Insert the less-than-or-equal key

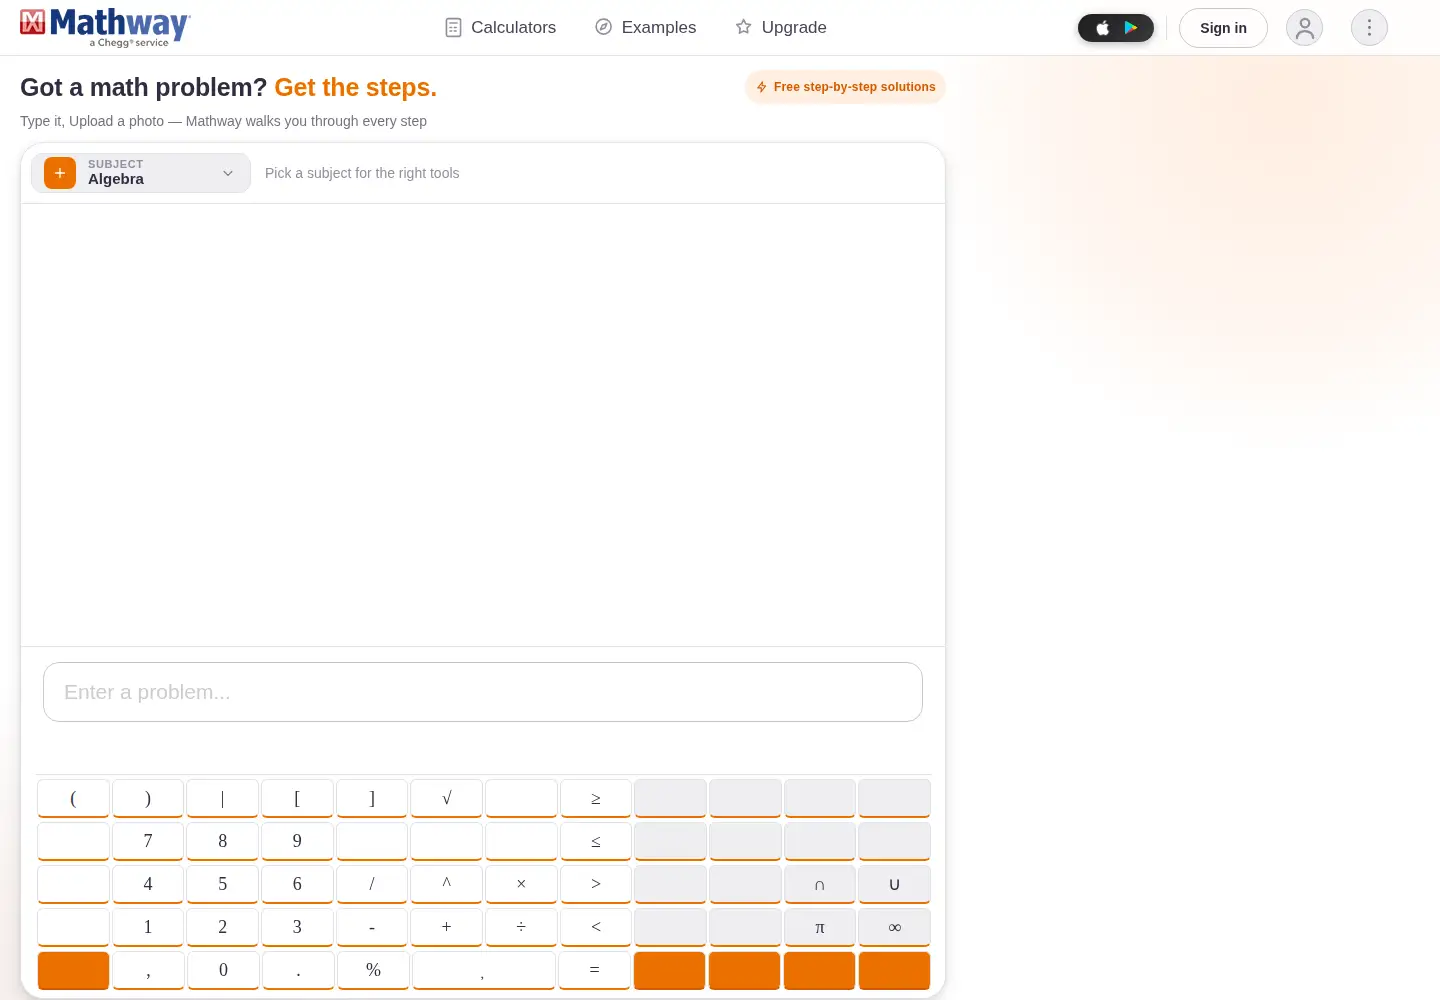click(x=596, y=841)
